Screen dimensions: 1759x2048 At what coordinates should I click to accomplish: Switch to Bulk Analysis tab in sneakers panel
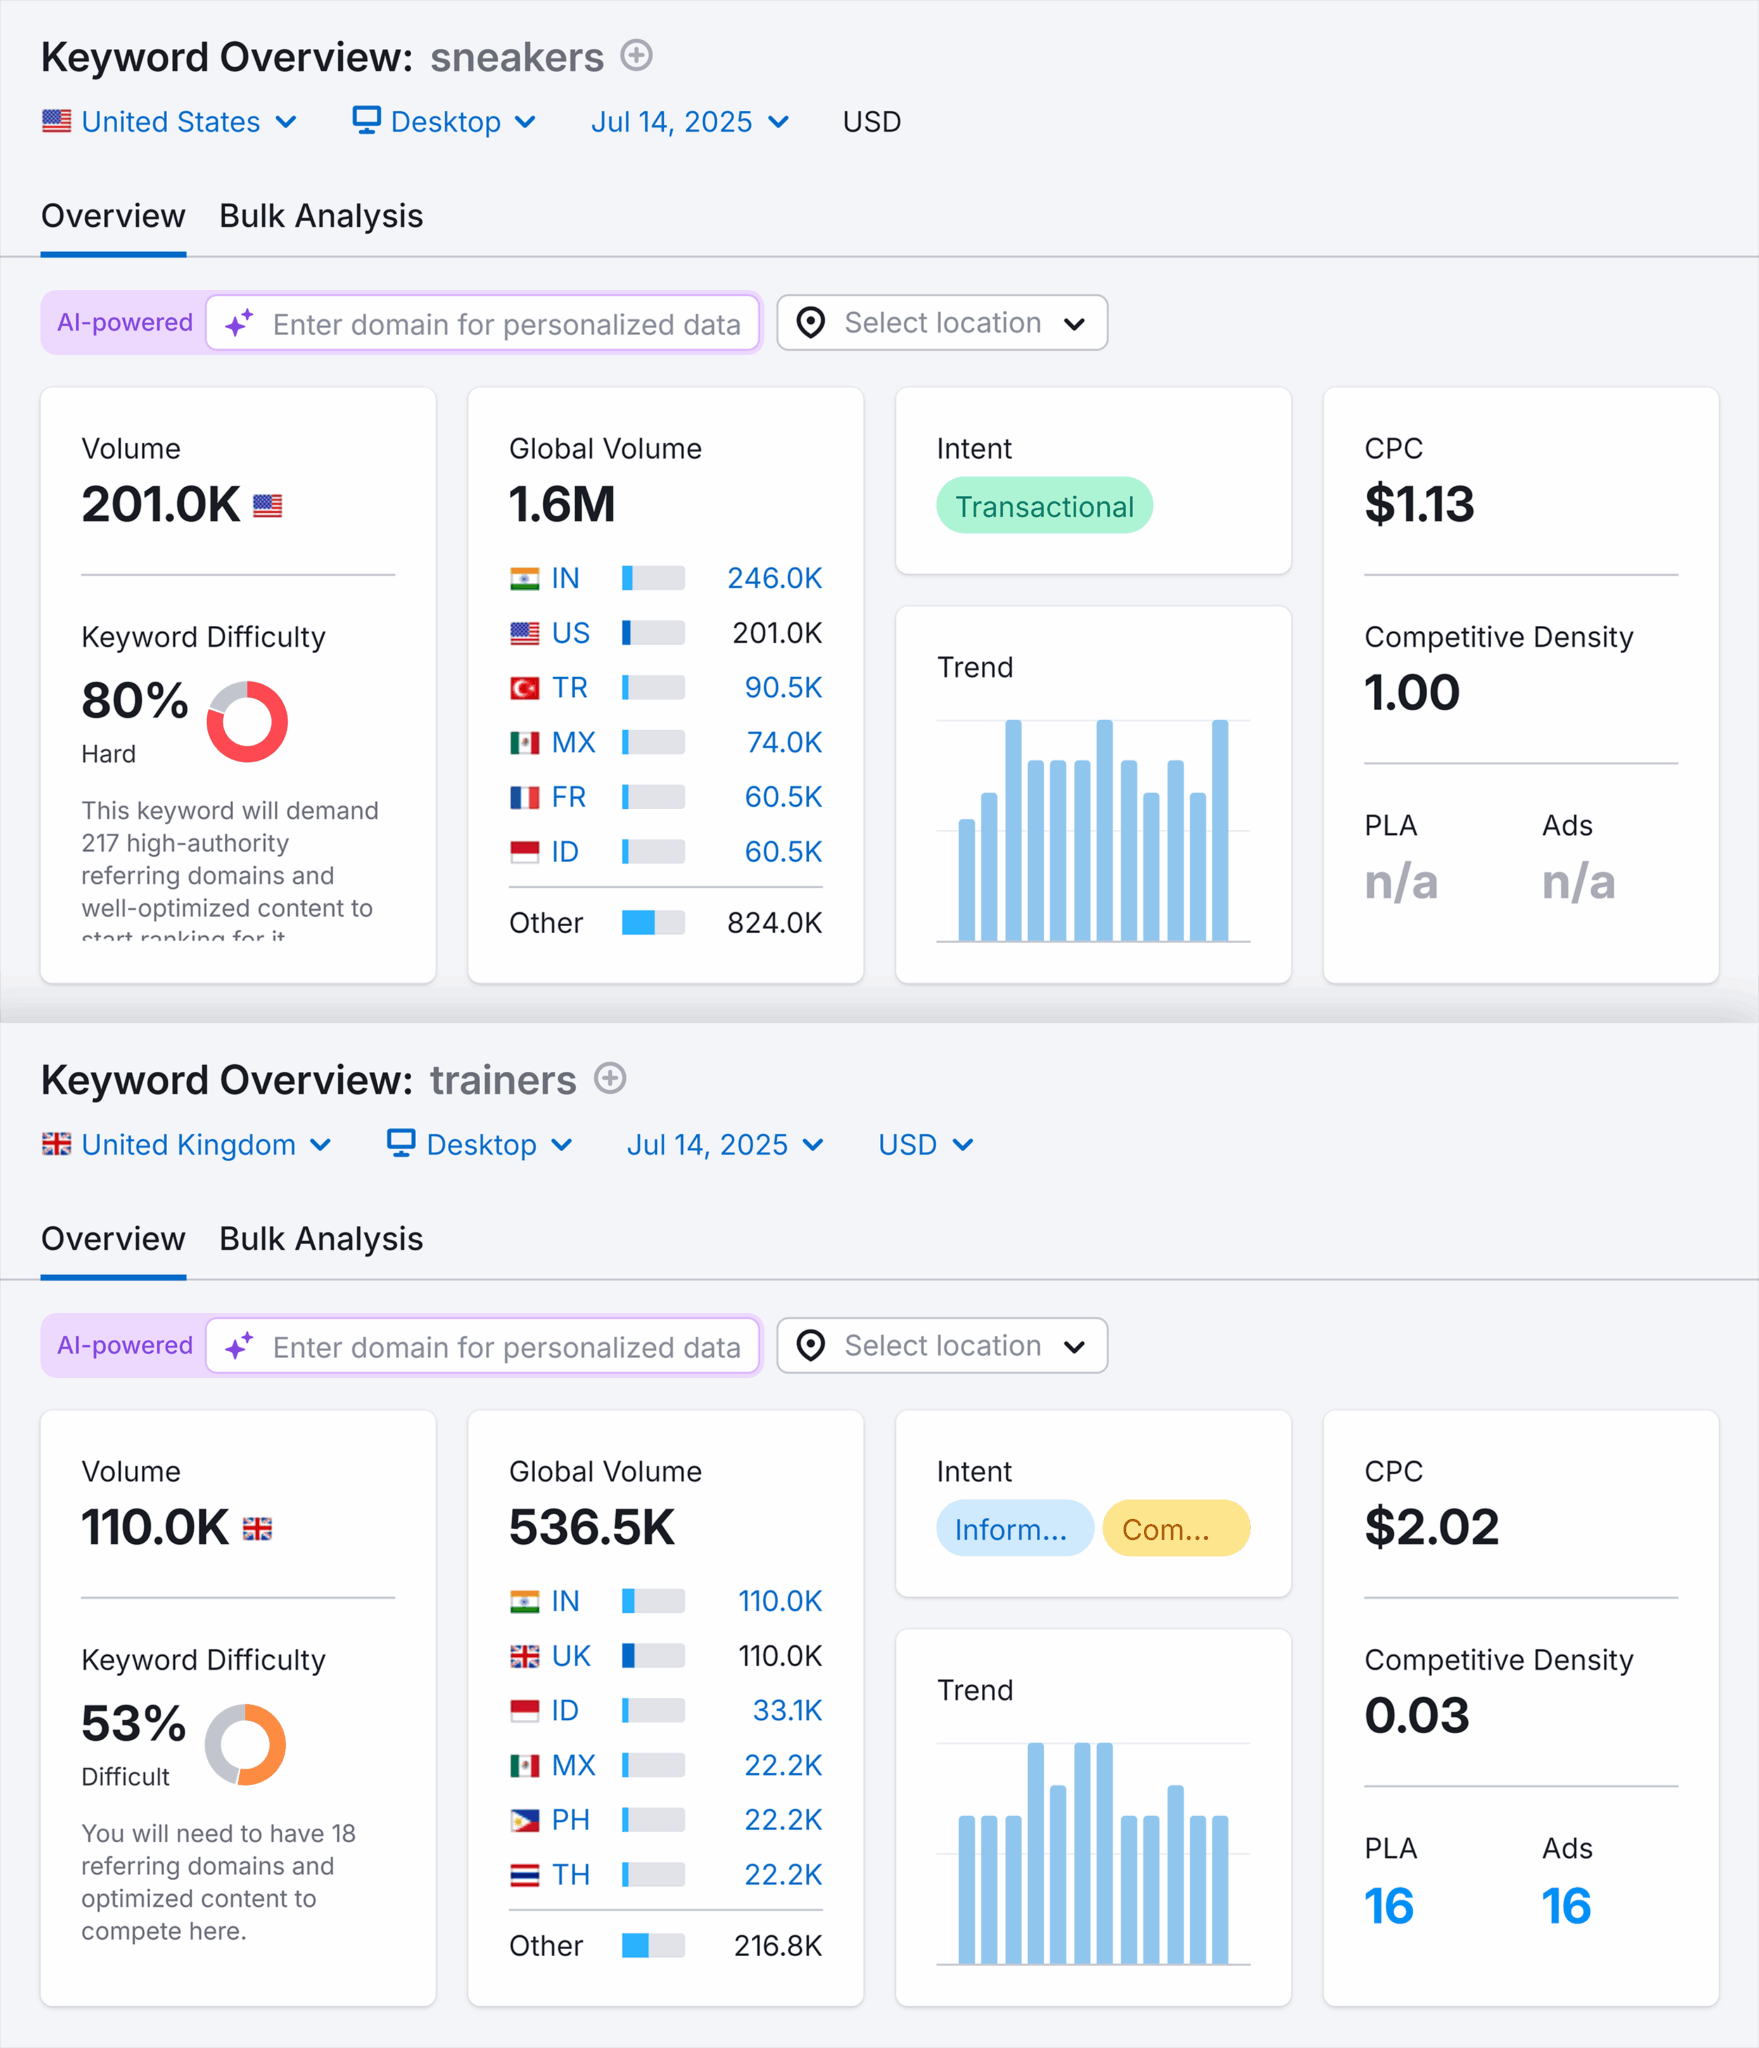point(321,216)
